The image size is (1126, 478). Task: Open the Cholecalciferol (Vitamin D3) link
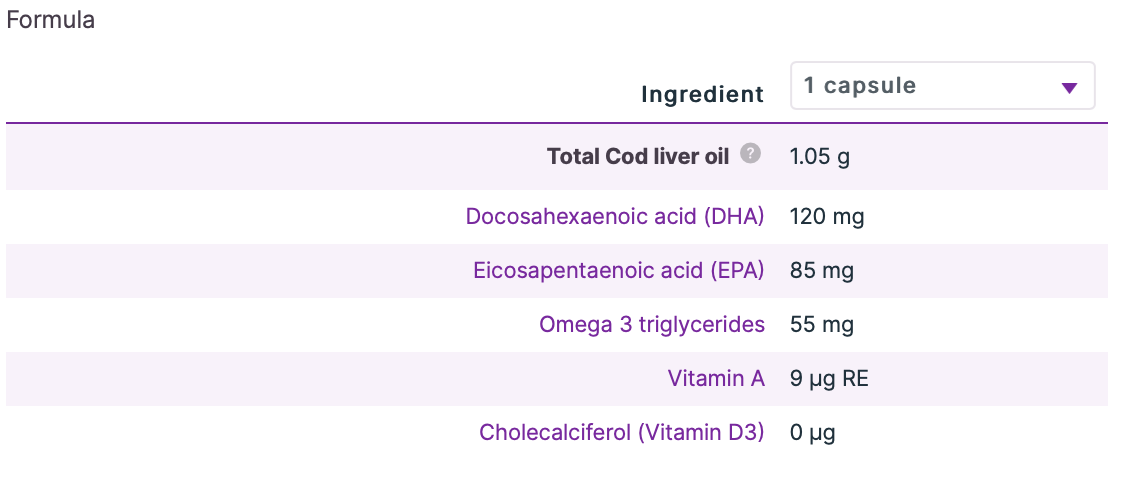[x=622, y=432]
